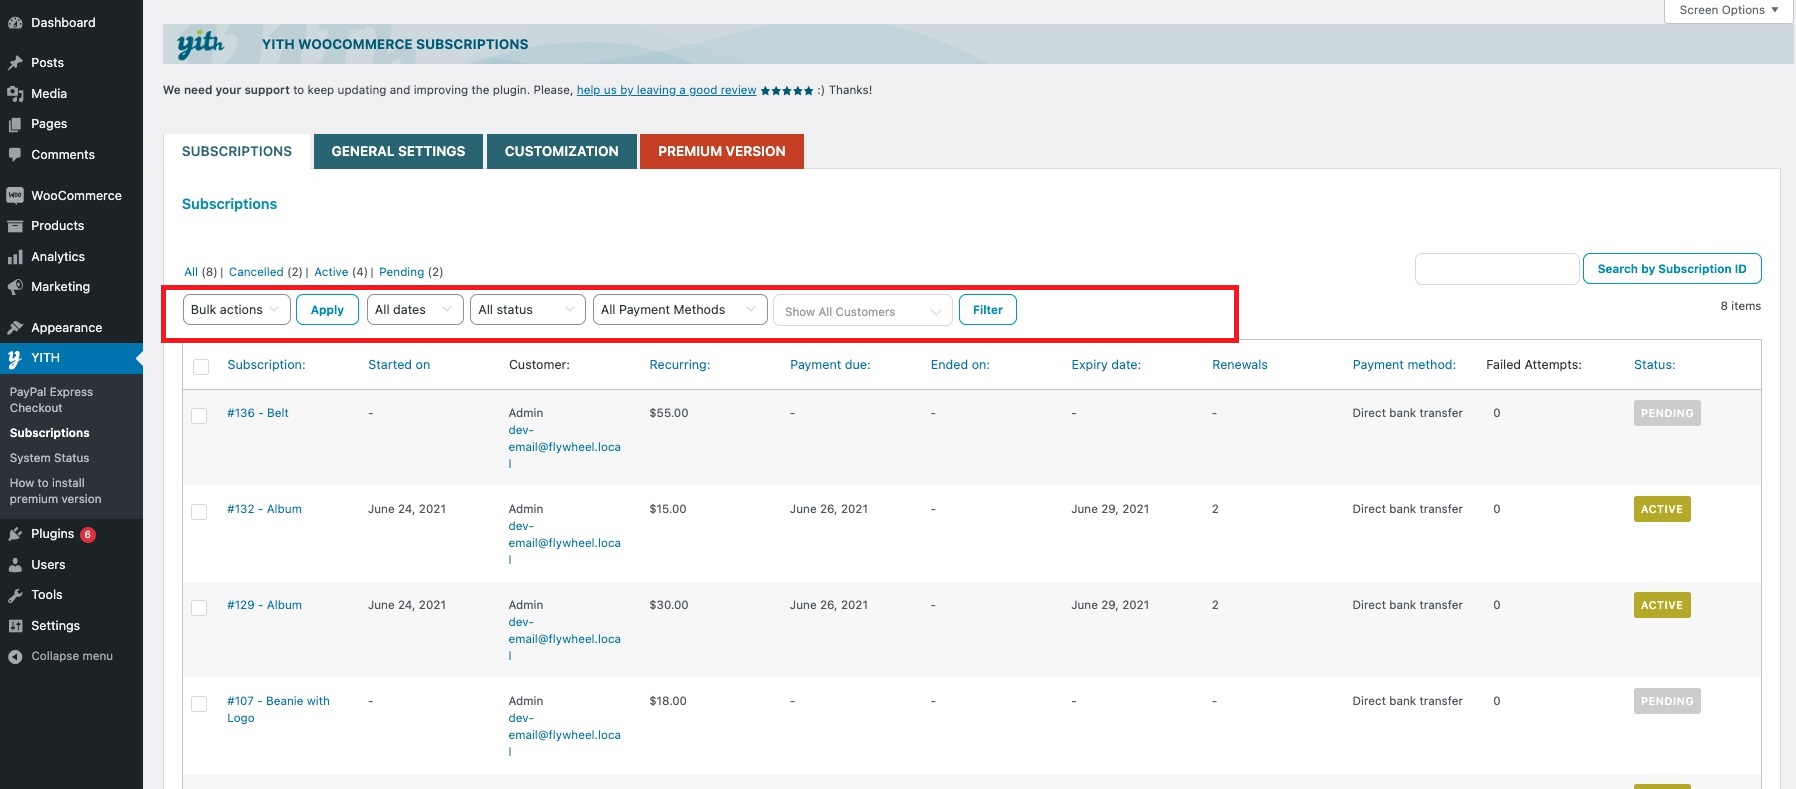Open the All status dropdown
This screenshot has height=789, width=1796.
528,310
